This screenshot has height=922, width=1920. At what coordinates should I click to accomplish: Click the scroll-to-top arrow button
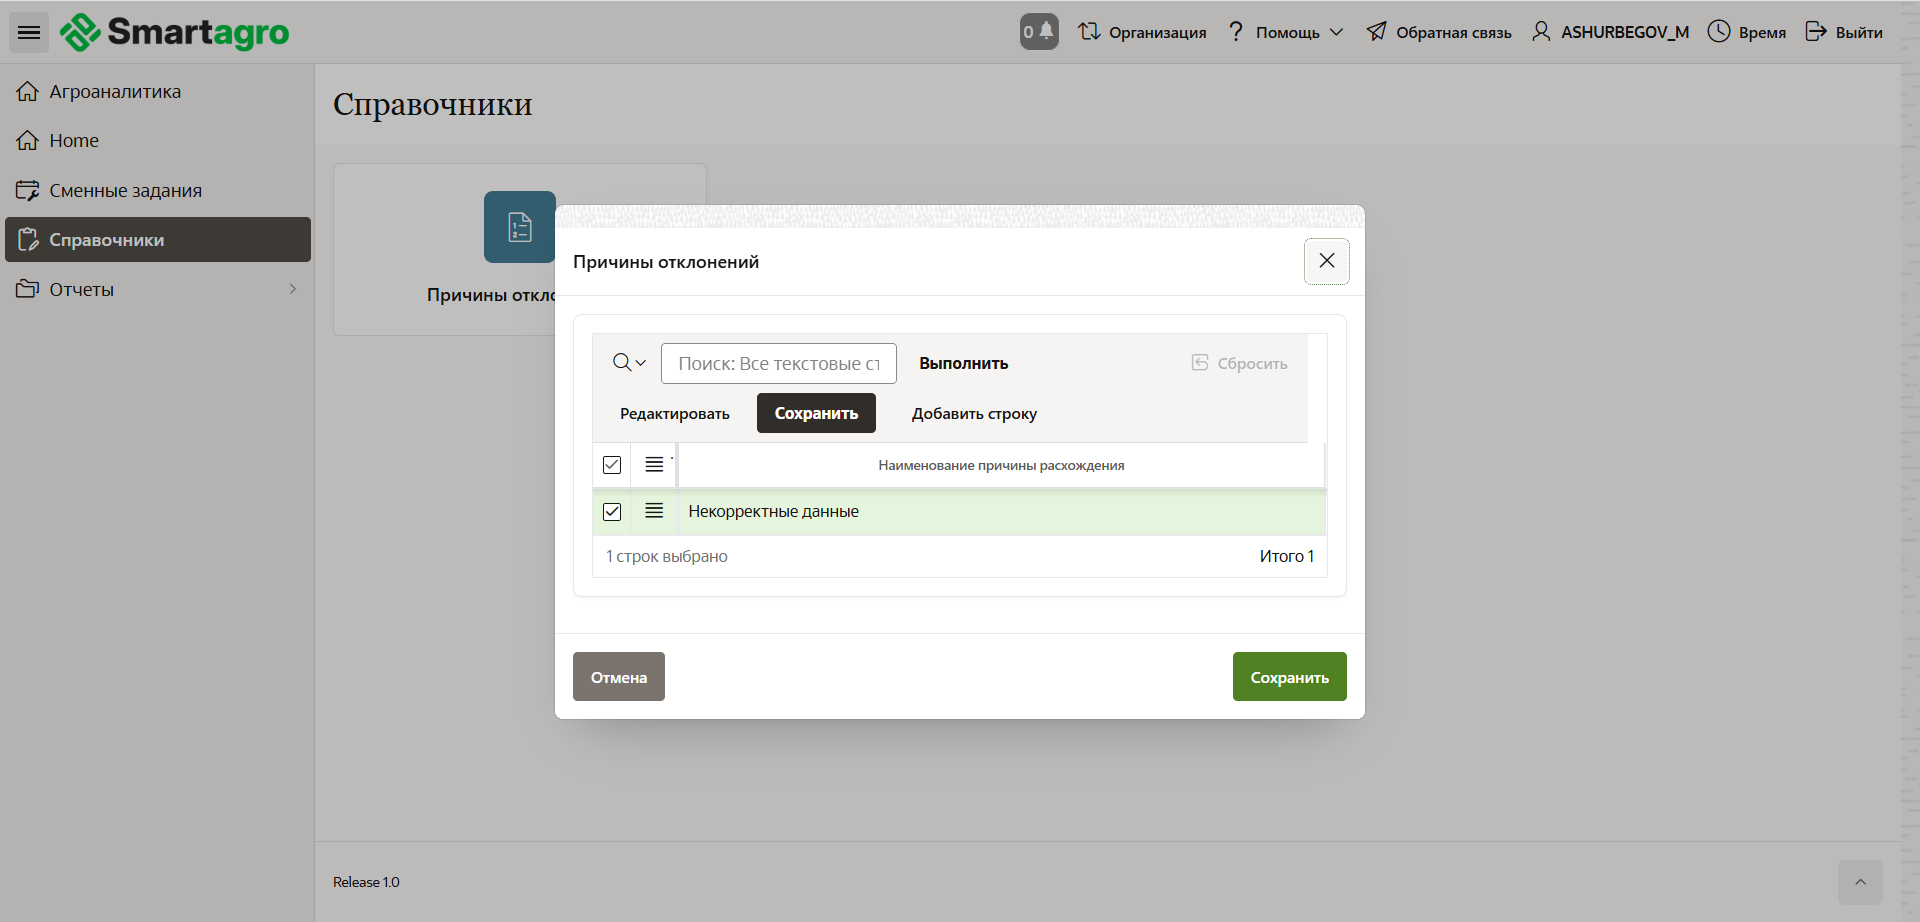(x=1860, y=882)
